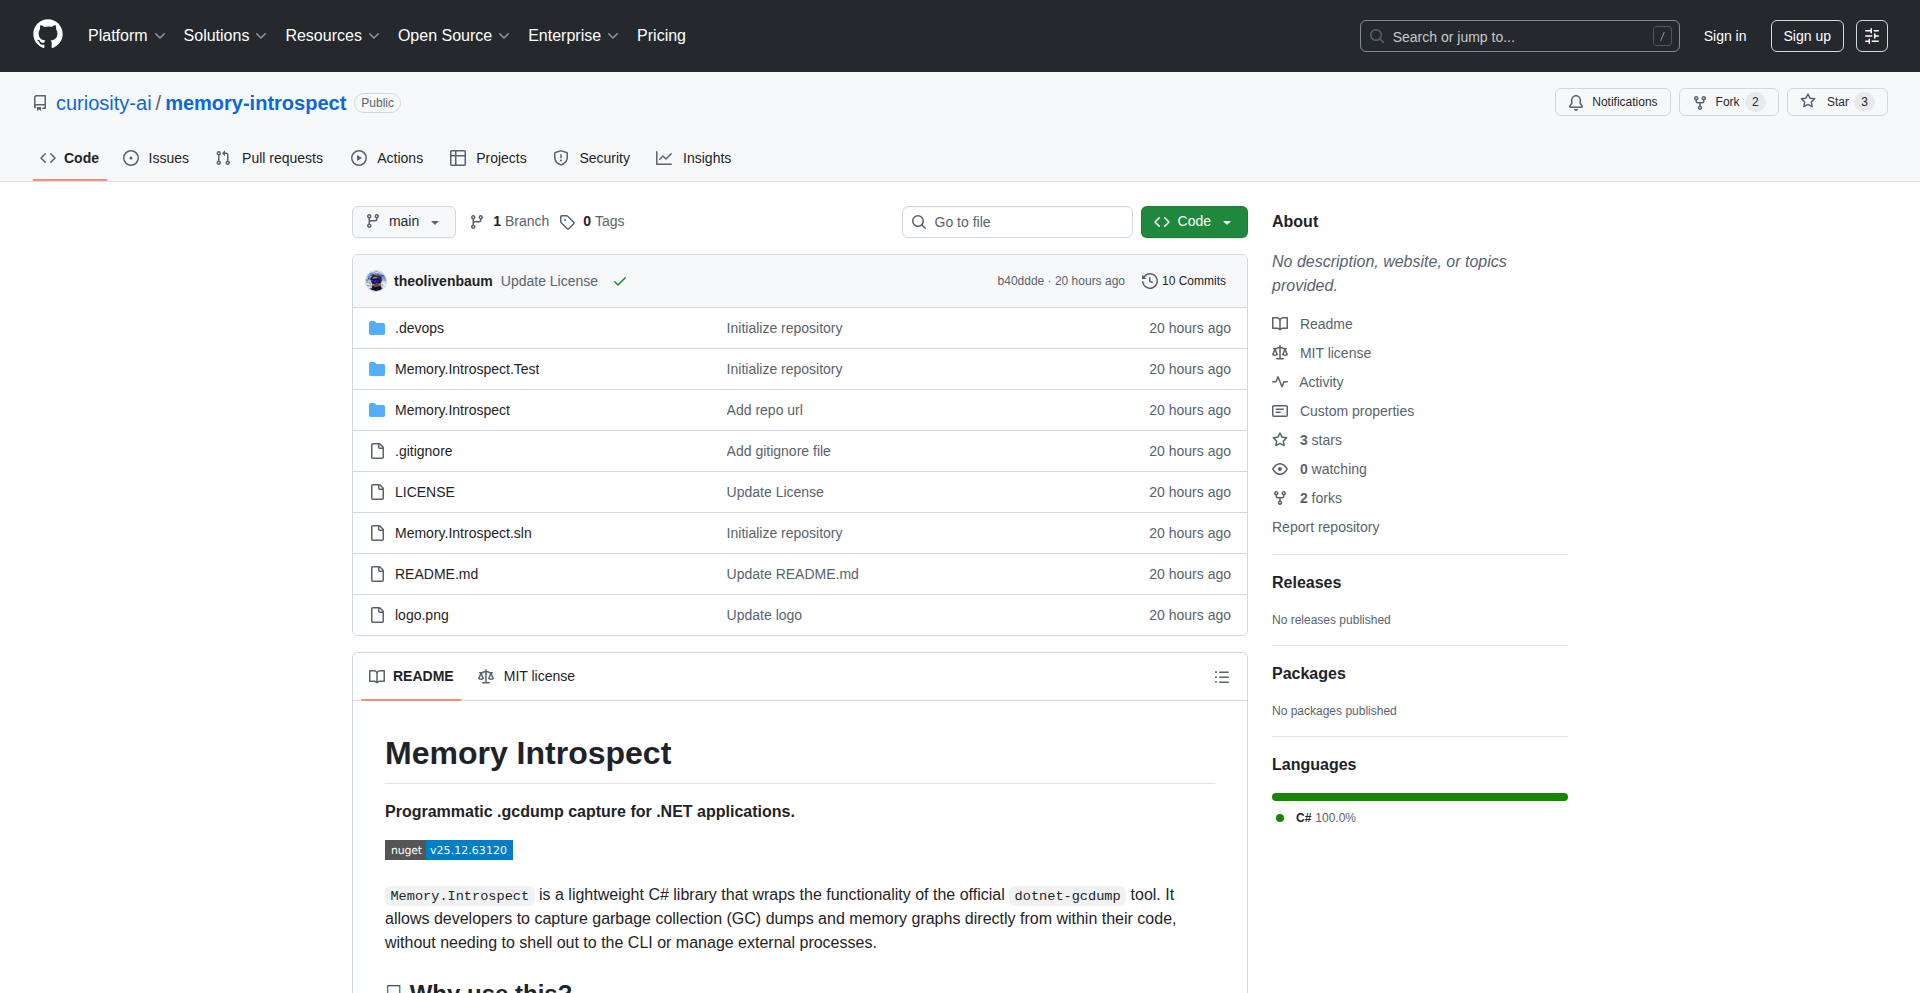Open the Memory.Introspect.sln file
Viewport: 1920px width, 993px height.
pos(463,533)
